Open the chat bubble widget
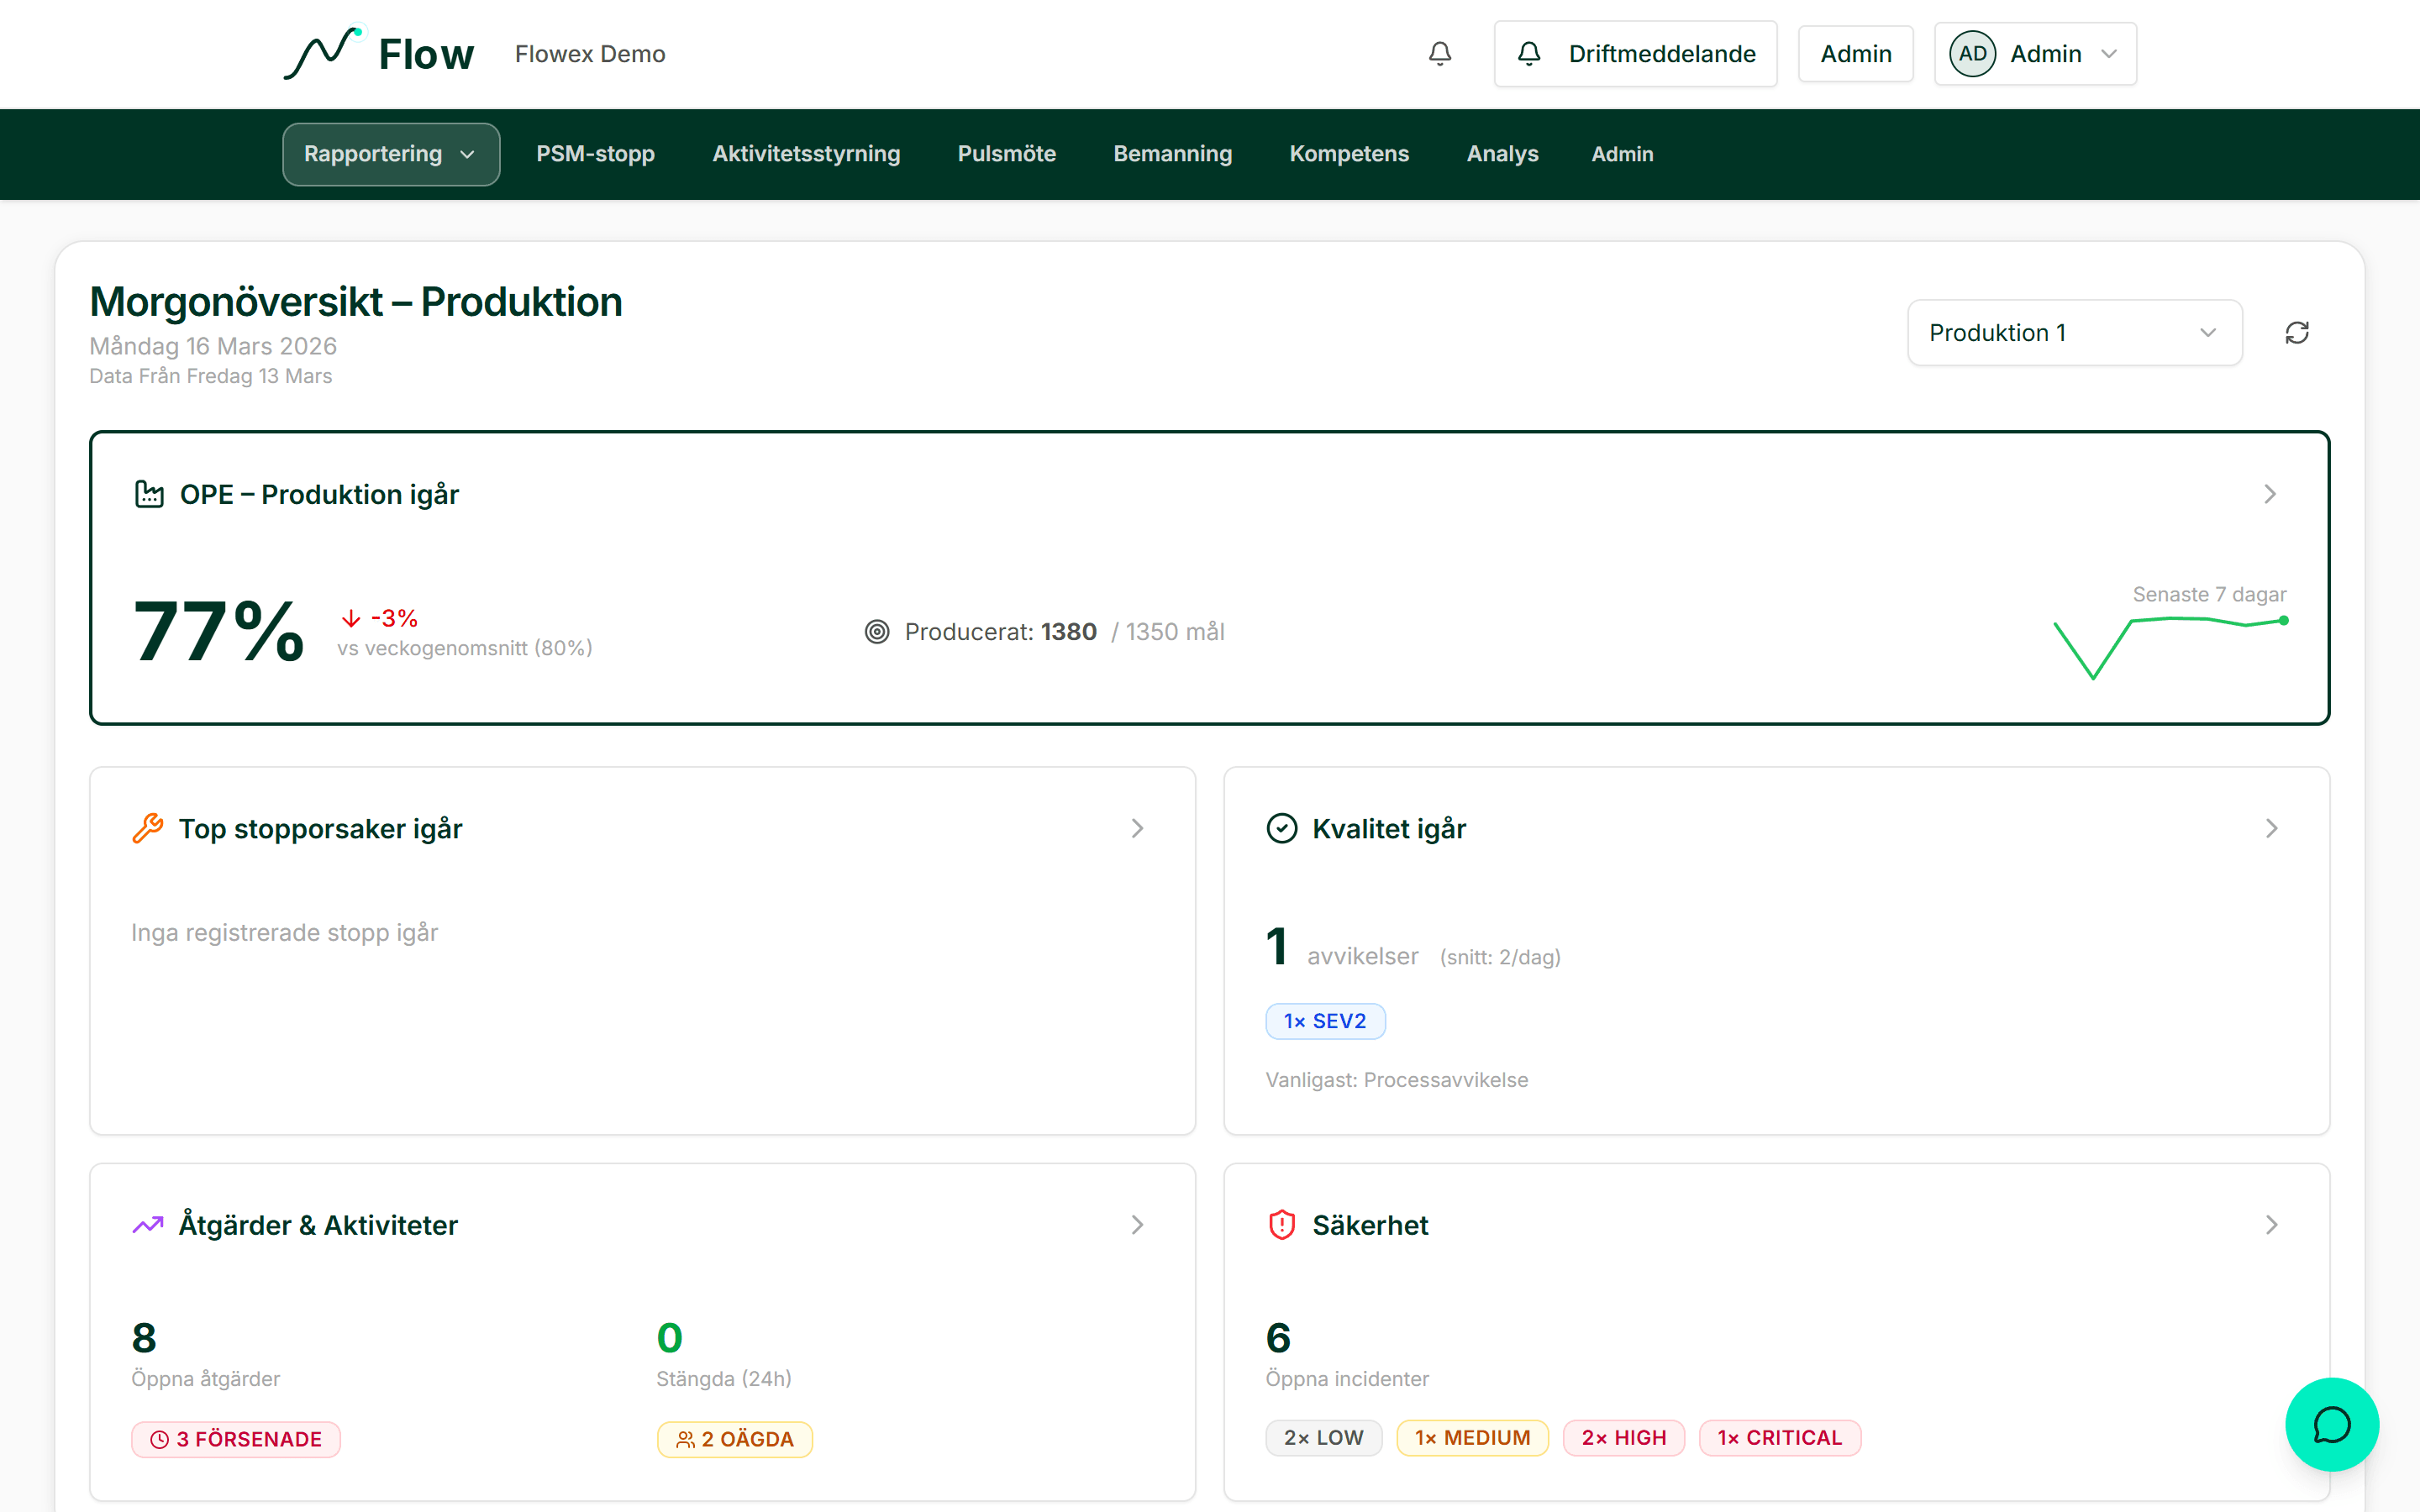This screenshot has height=1512, width=2420. coord(2331,1424)
